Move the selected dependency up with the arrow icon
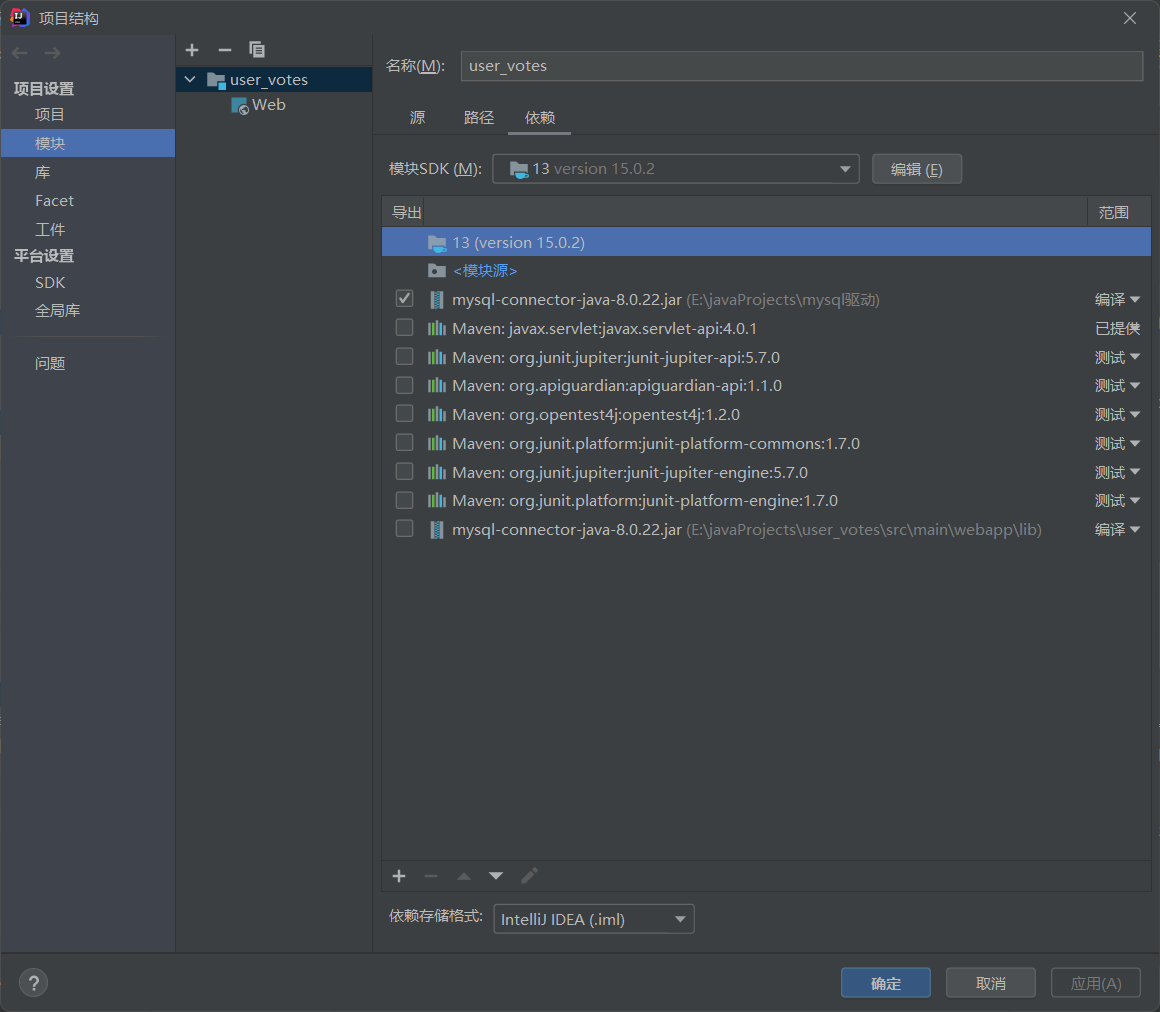Screen dimensions: 1160x1012 [463, 875]
